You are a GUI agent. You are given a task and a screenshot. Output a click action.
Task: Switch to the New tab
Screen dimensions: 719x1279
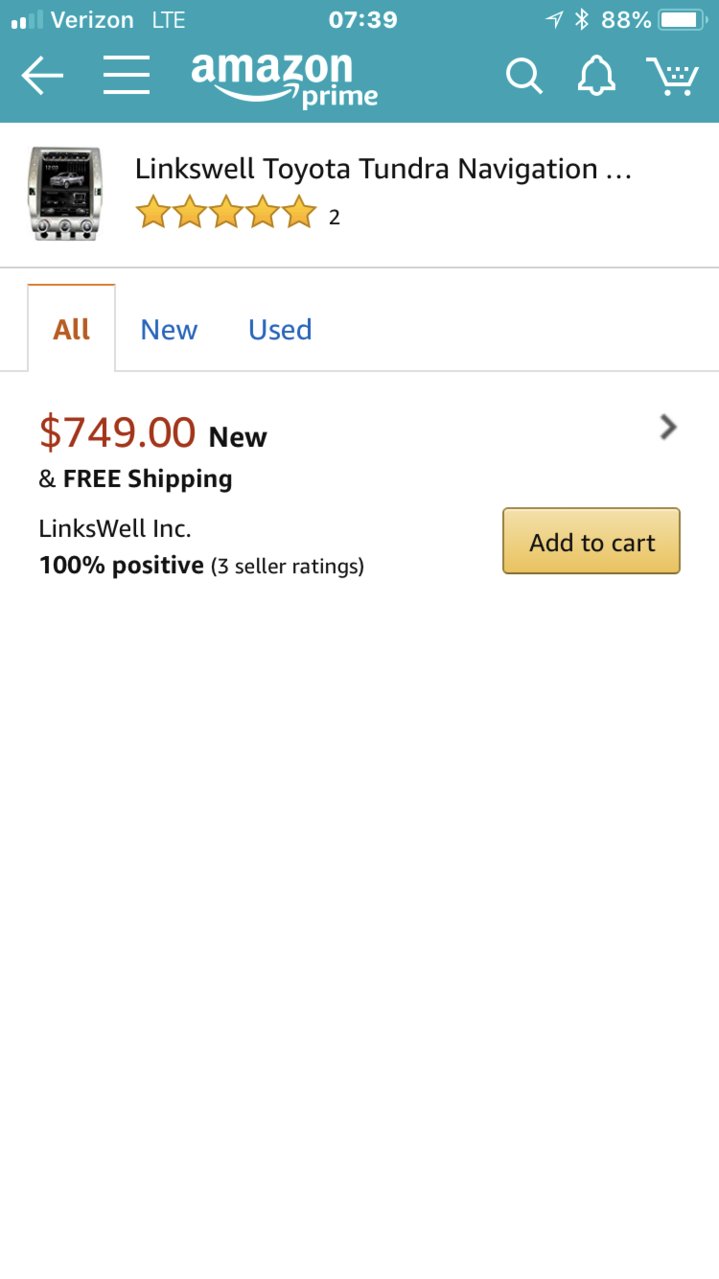coord(169,329)
